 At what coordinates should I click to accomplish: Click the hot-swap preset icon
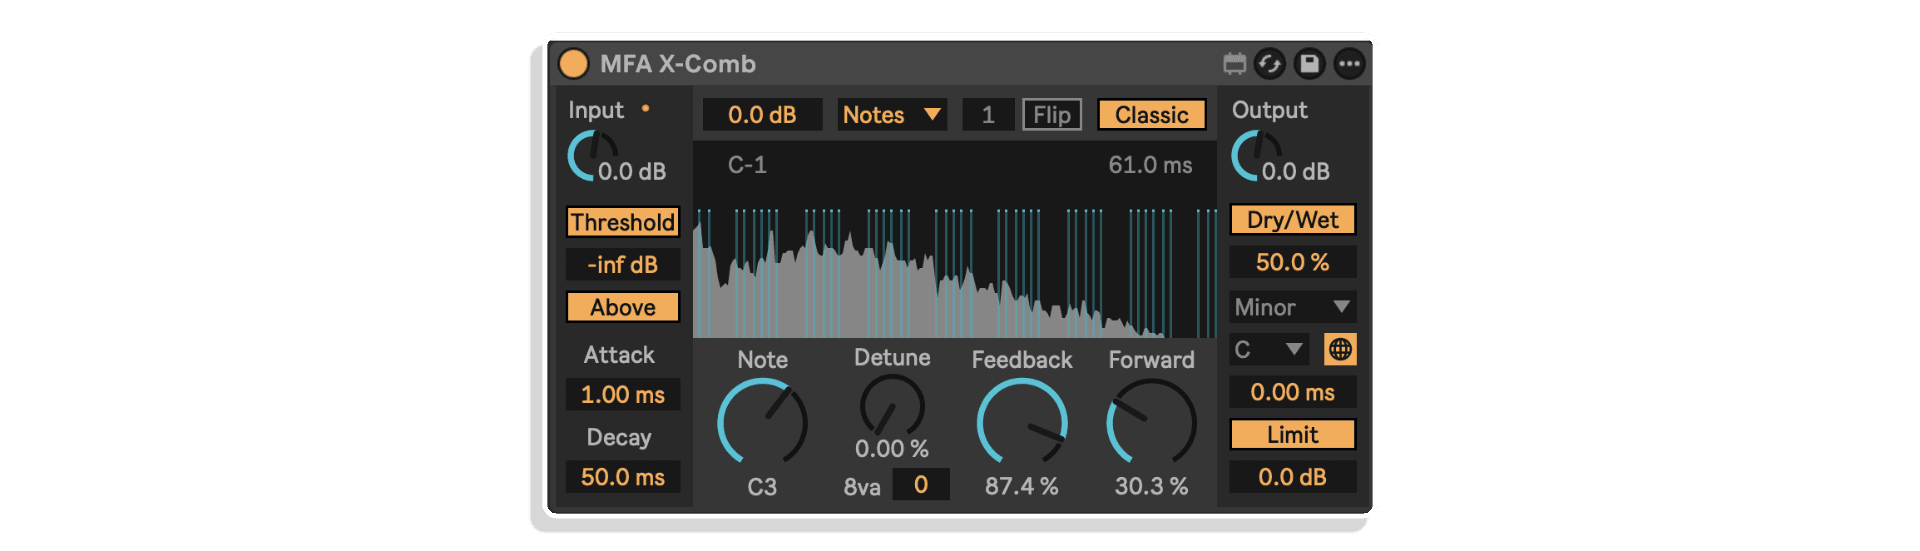1270,64
